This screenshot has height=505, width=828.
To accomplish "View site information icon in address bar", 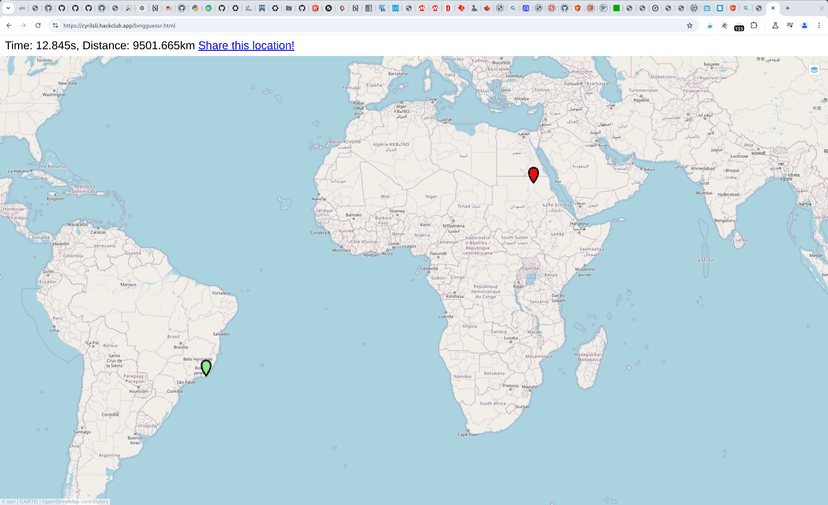I will pyautogui.click(x=55, y=26).
